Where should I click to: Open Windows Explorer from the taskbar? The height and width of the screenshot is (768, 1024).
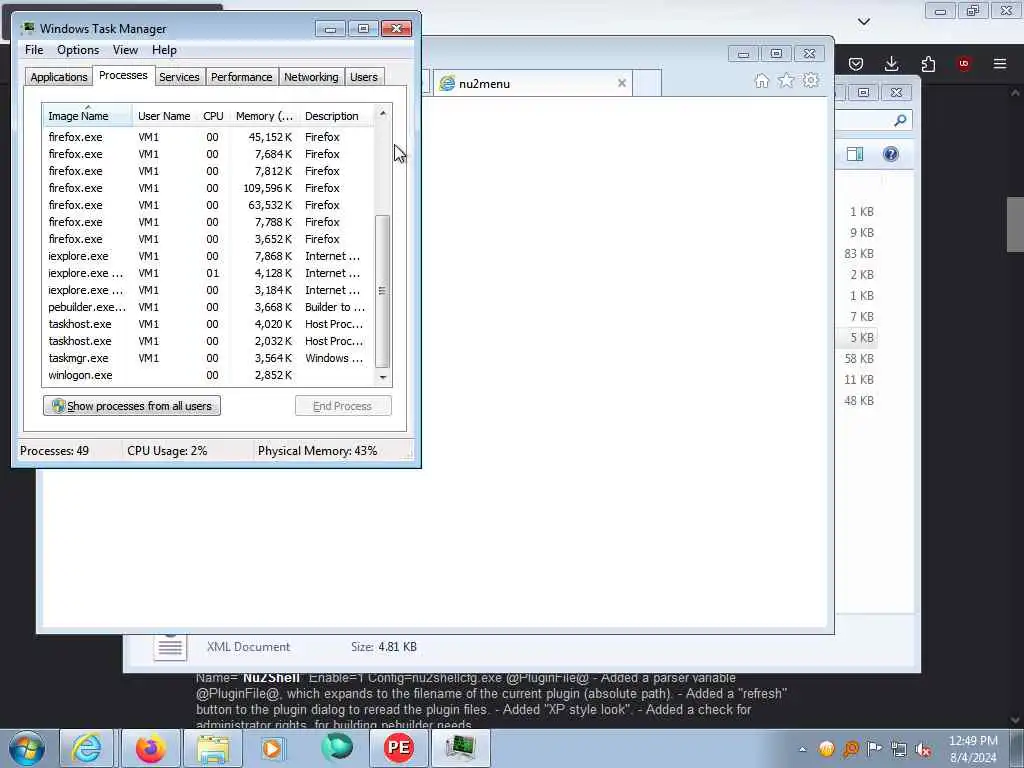click(x=213, y=748)
